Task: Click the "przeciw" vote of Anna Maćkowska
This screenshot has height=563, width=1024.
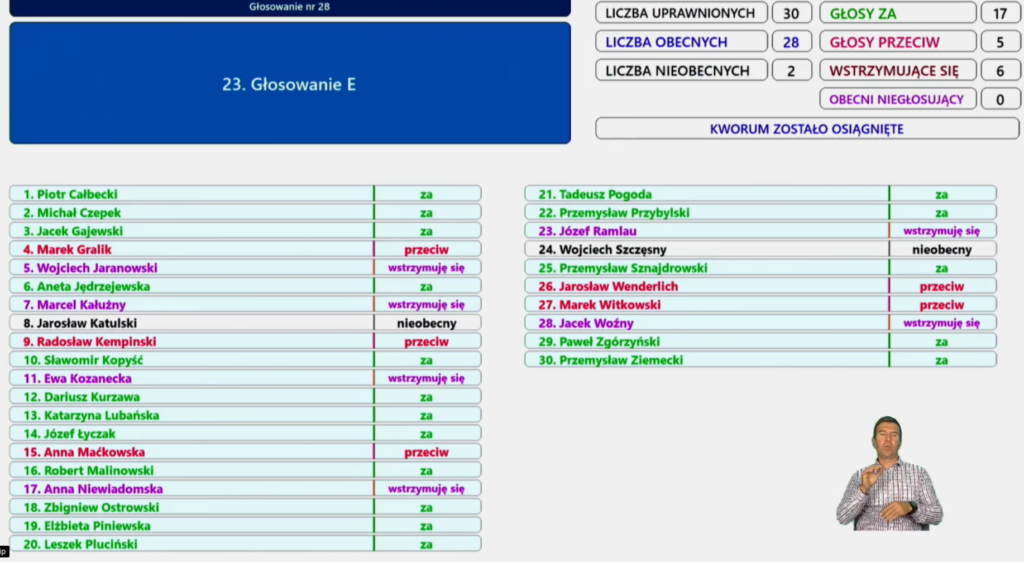Action: pyautogui.click(x=426, y=452)
